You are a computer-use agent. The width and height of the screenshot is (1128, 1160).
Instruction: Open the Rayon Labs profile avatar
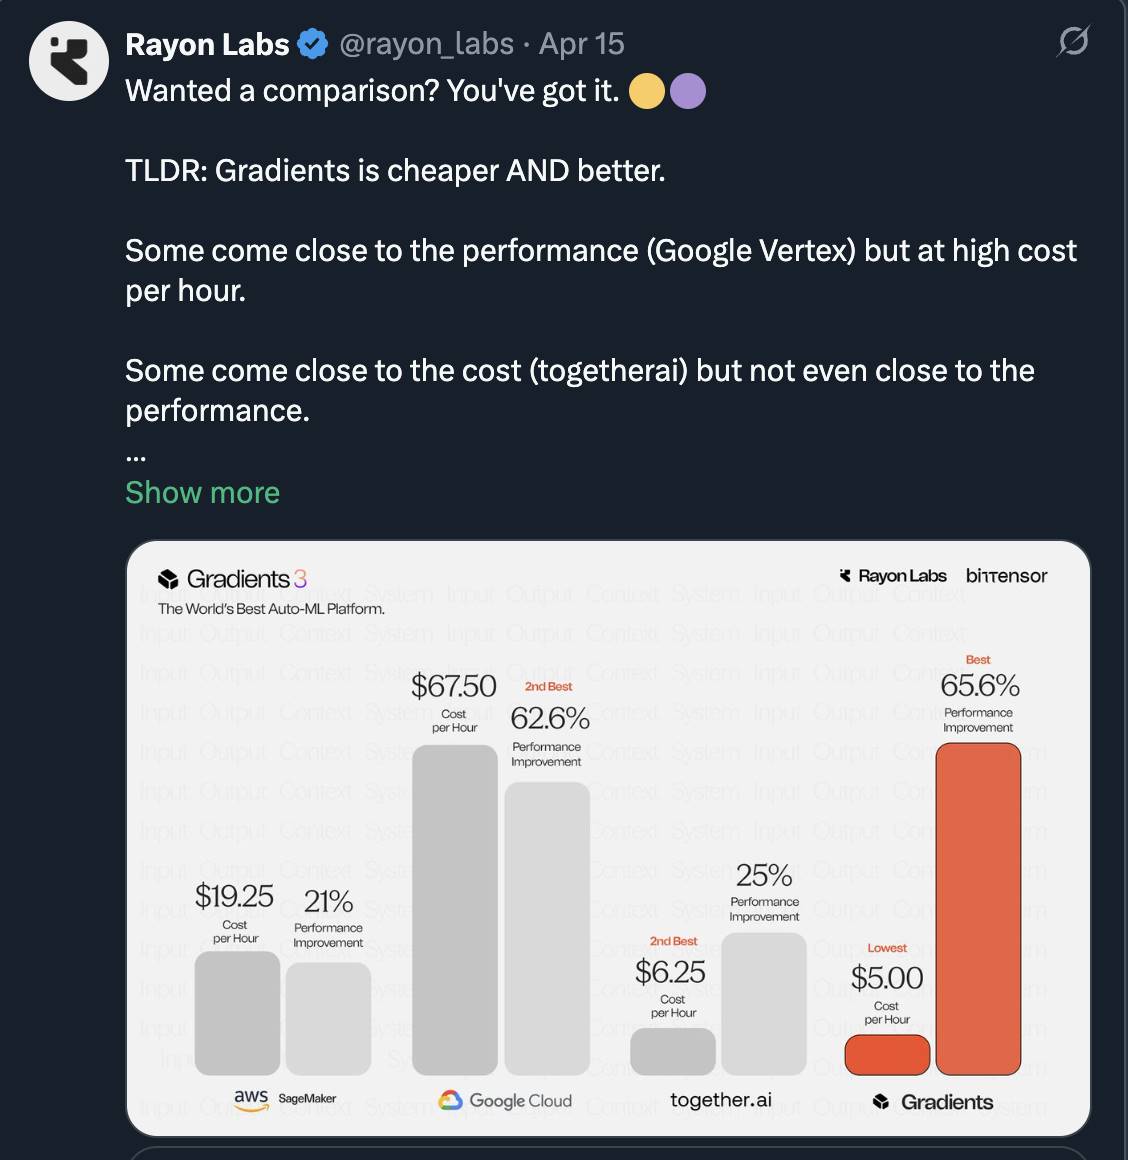click(x=69, y=61)
